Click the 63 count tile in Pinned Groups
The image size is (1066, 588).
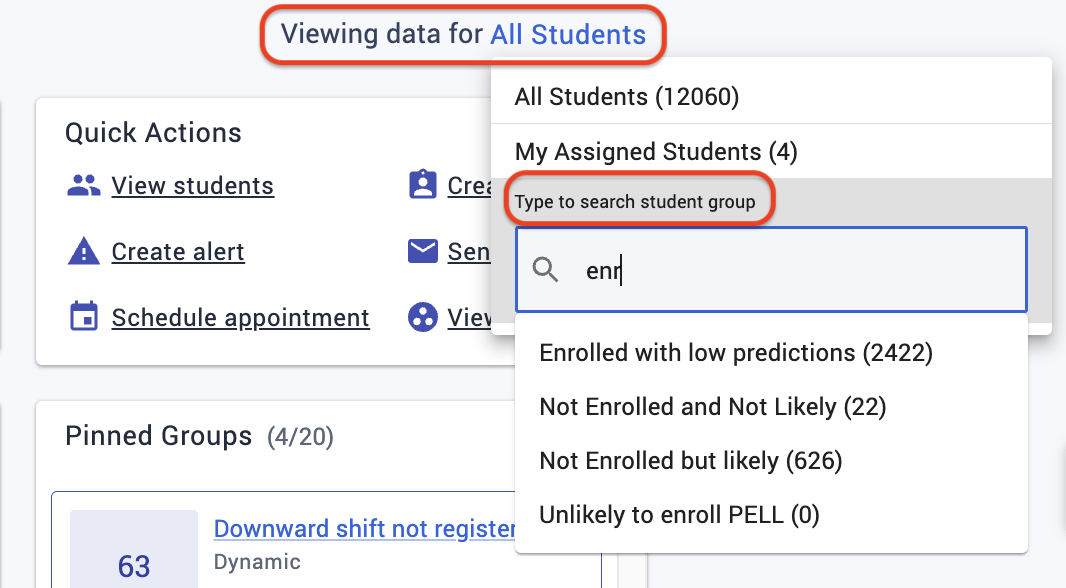coord(134,550)
